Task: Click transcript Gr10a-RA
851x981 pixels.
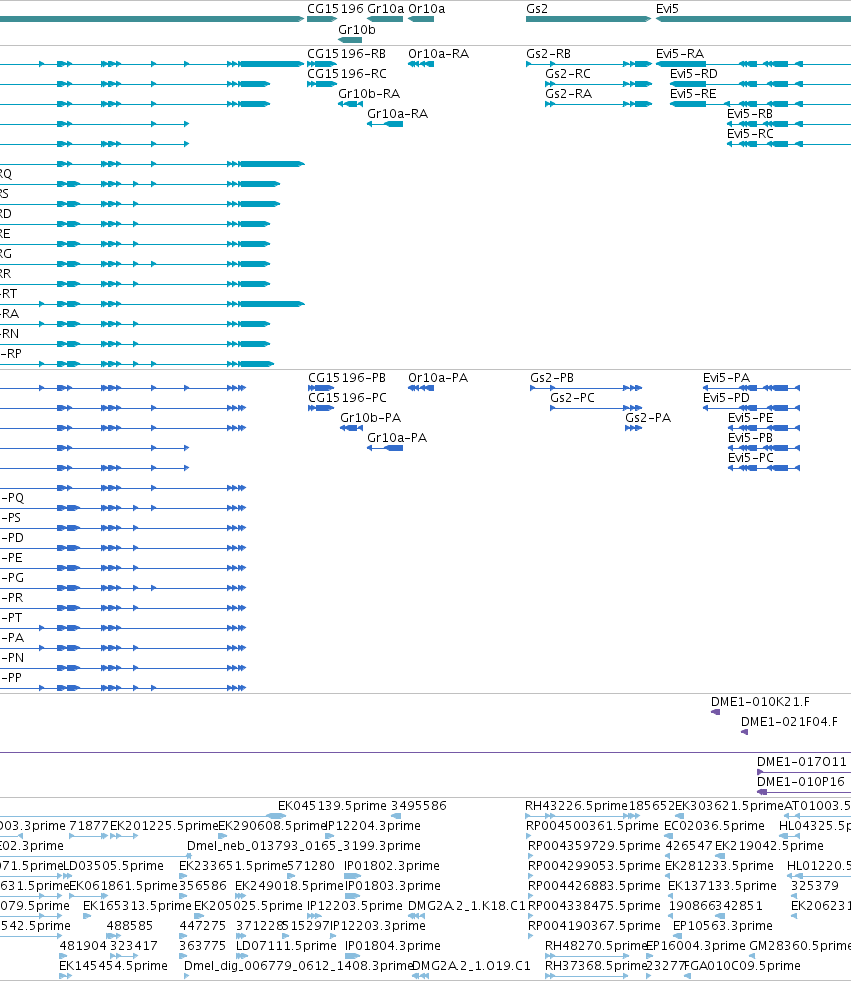Action: click(x=397, y=114)
